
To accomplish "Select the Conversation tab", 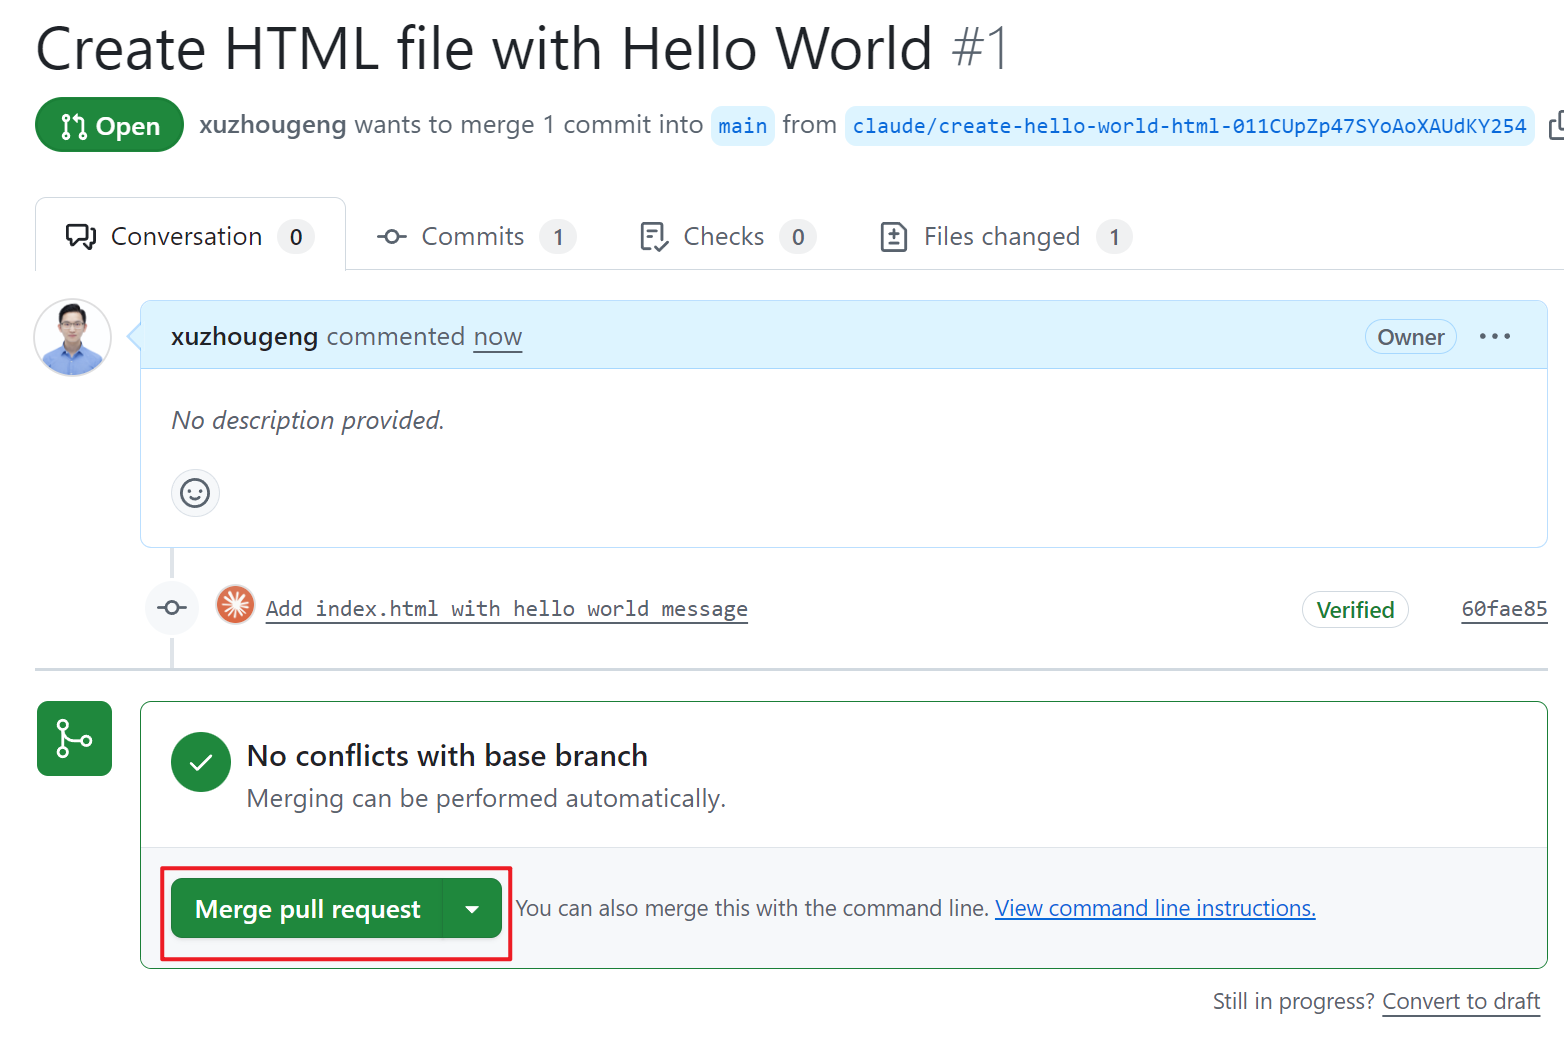I will [x=190, y=237].
